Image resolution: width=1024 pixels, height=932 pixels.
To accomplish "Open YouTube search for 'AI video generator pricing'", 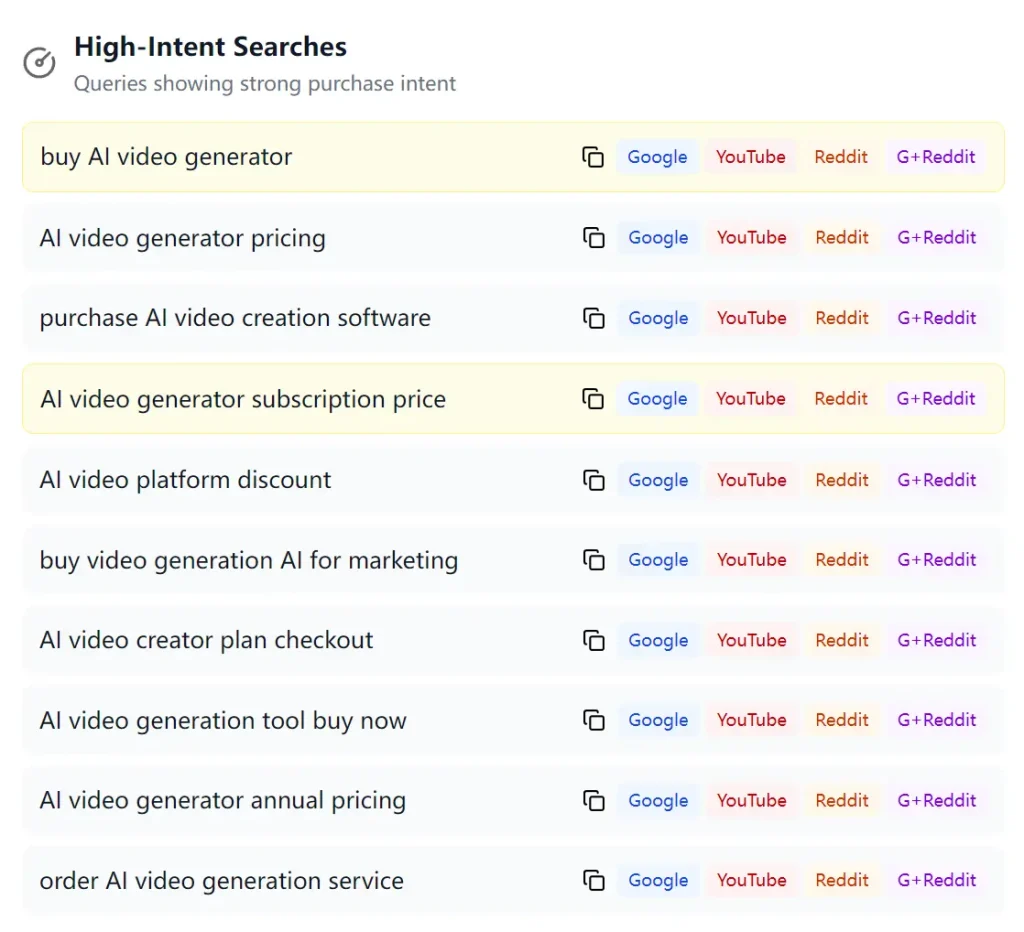I will [751, 238].
